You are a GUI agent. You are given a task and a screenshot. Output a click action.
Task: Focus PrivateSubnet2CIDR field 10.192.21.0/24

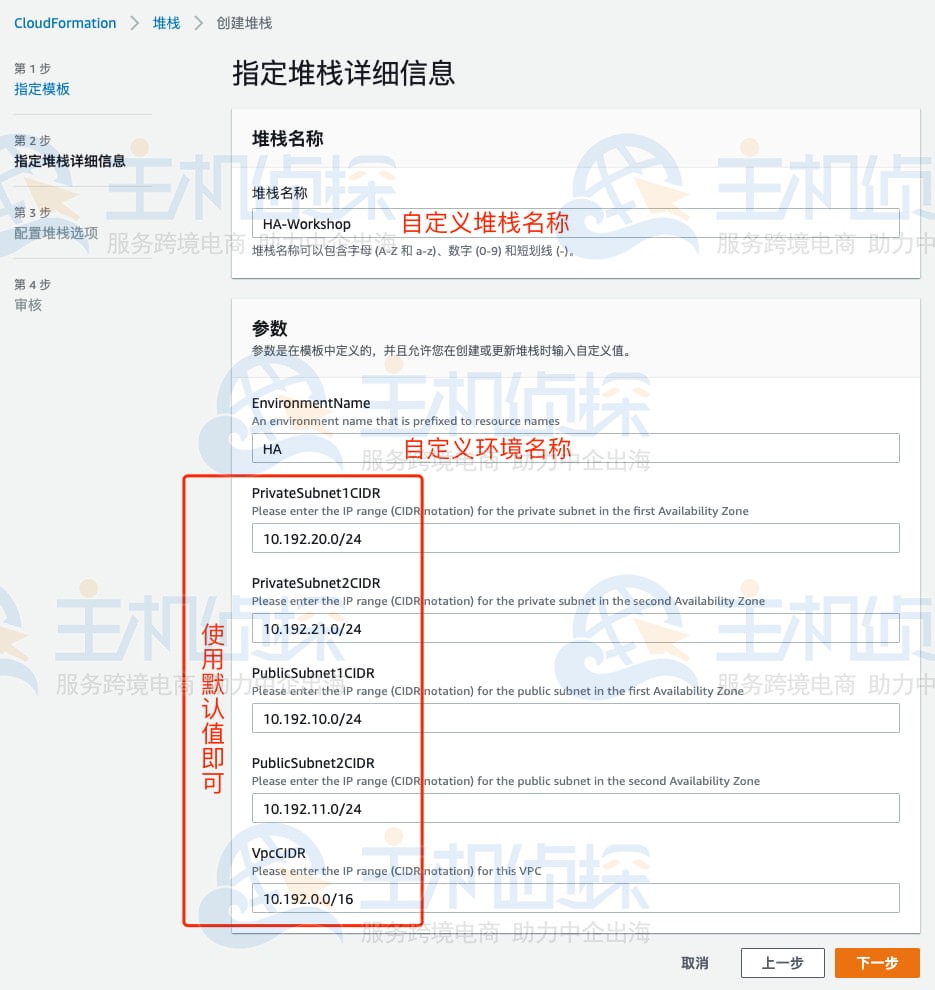(x=575, y=628)
